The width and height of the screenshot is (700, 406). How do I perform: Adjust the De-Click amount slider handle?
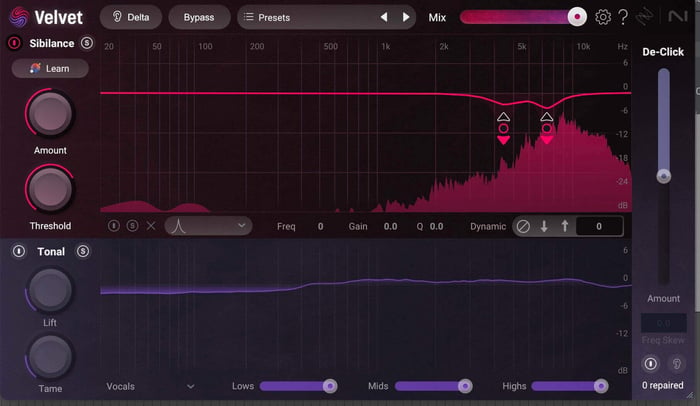coord(663,176)
